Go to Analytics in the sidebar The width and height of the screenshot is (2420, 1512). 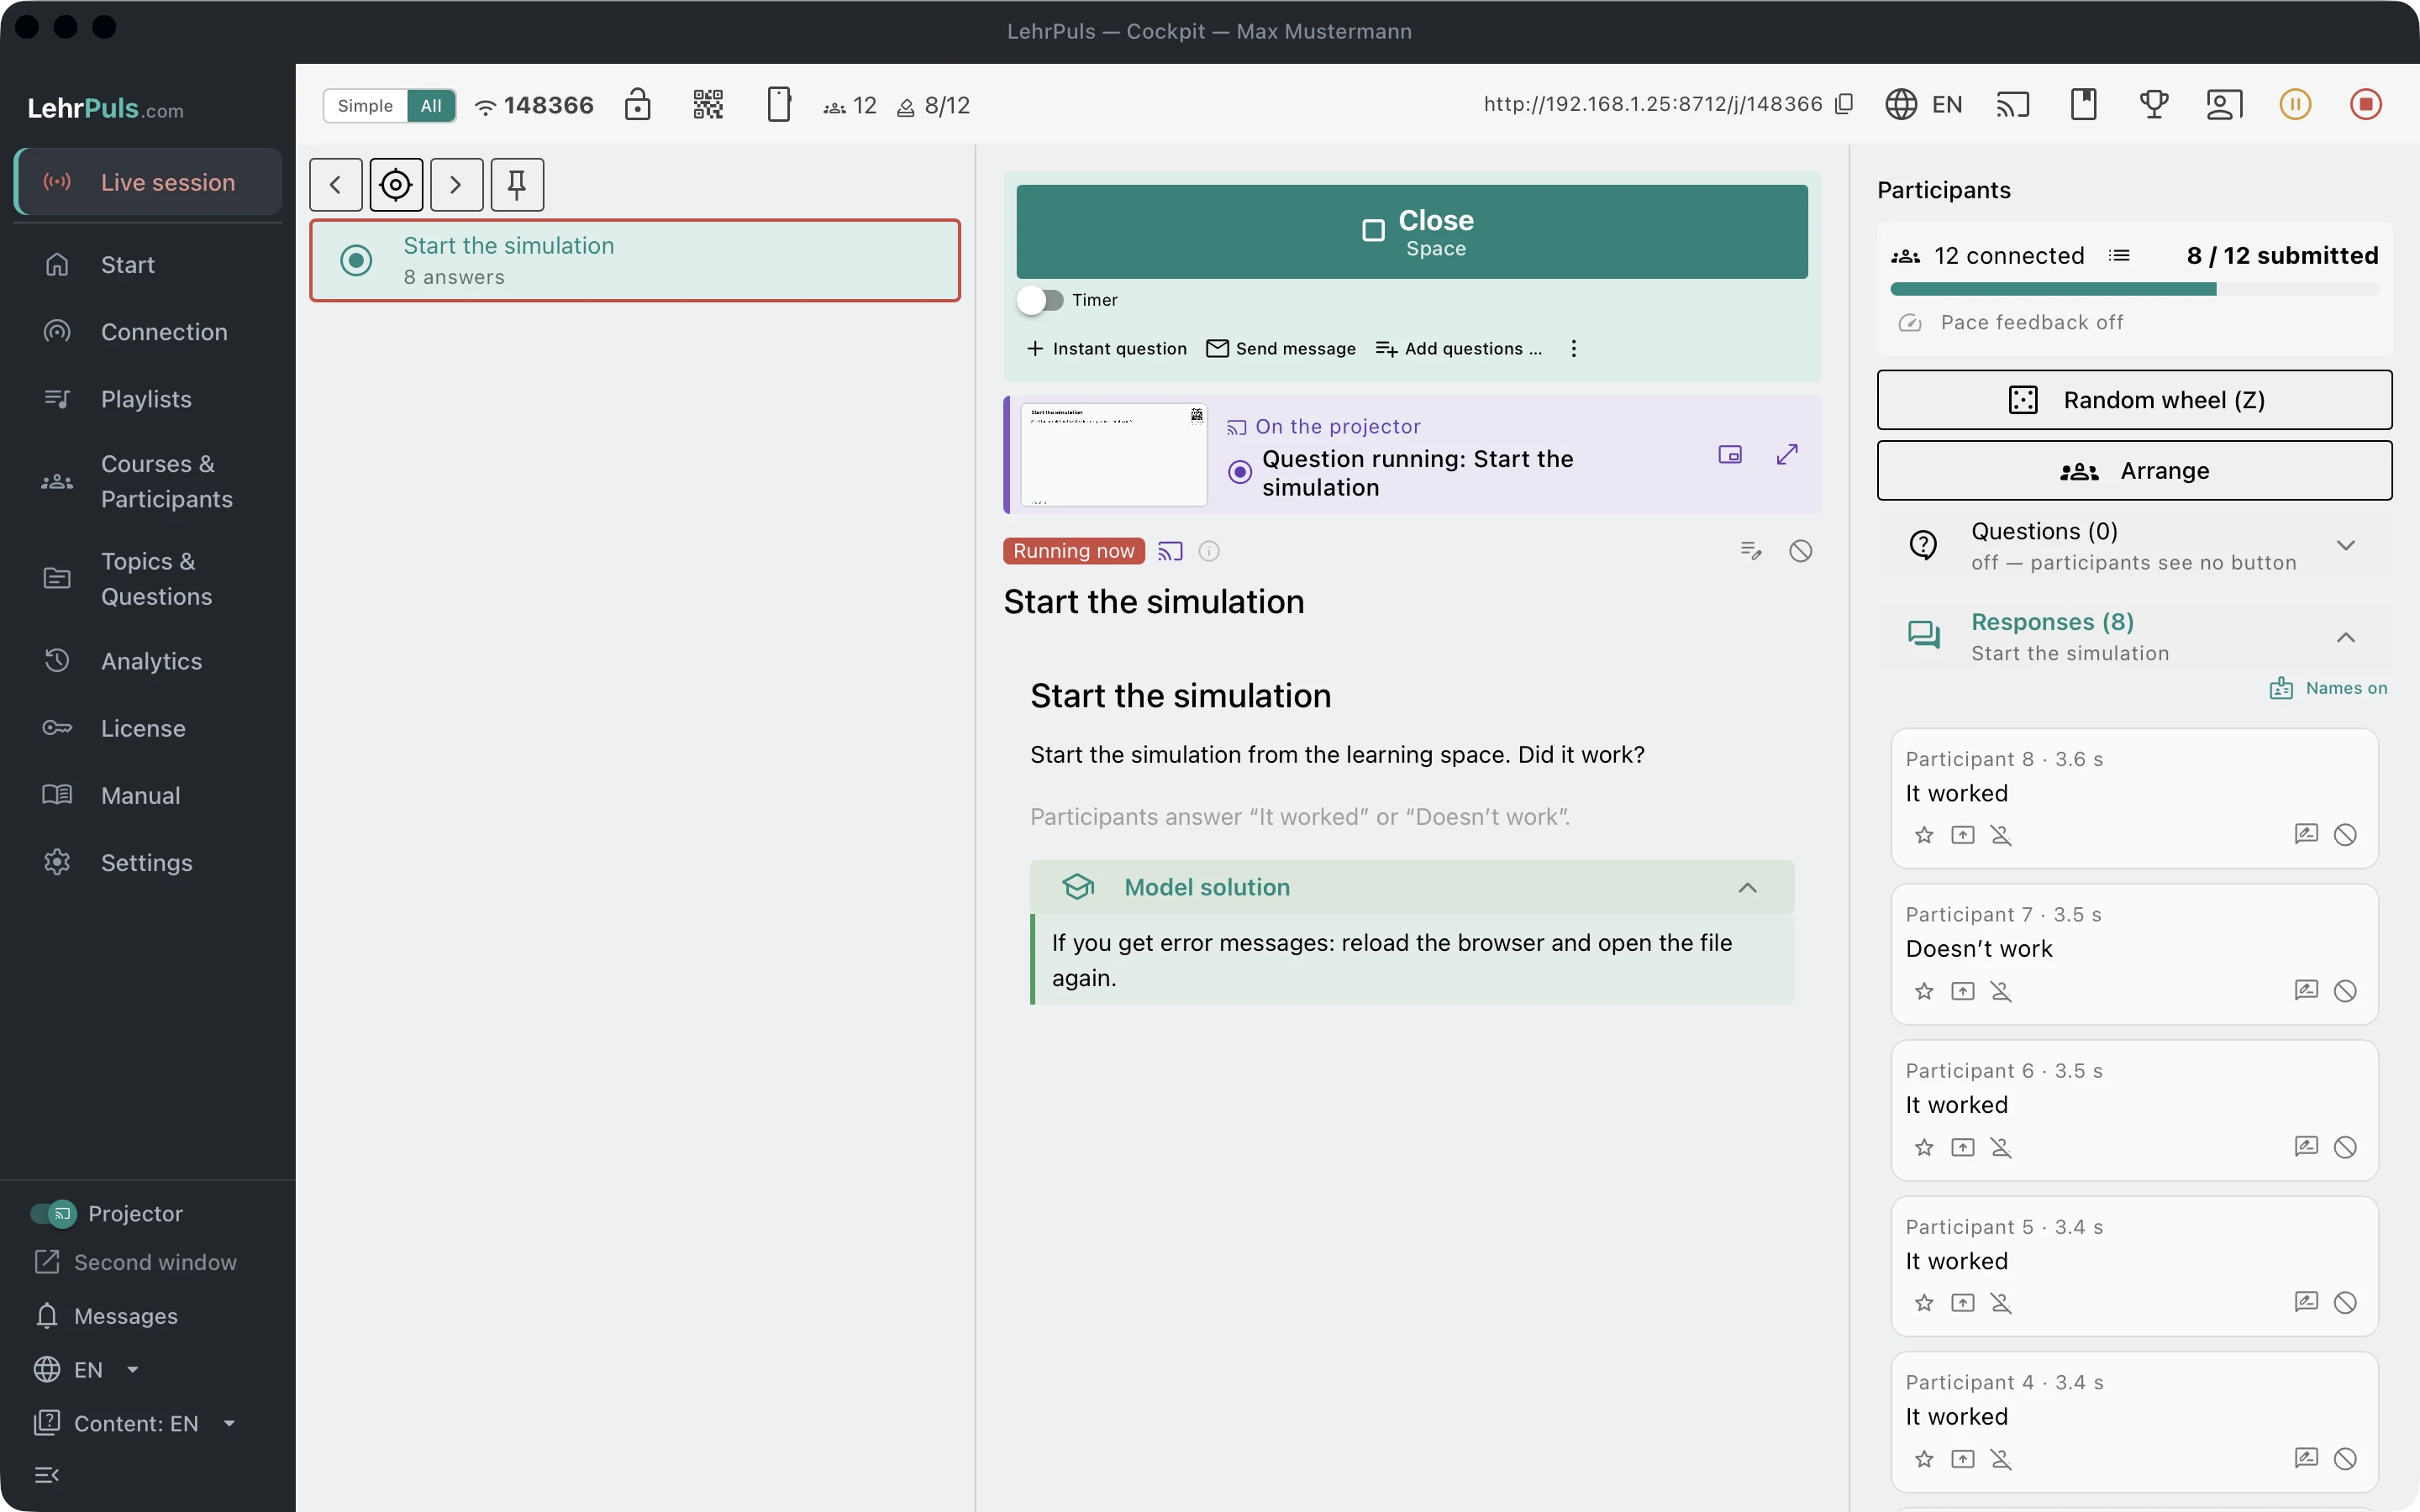(x=148, y=661)
